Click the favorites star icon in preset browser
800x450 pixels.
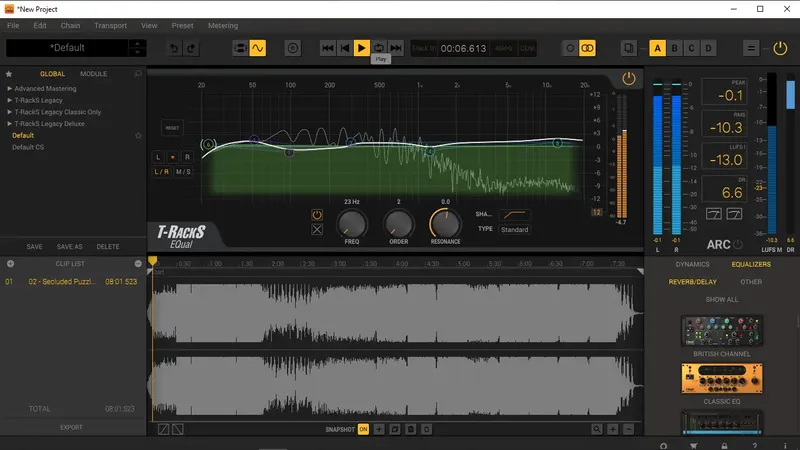[9, 74]
